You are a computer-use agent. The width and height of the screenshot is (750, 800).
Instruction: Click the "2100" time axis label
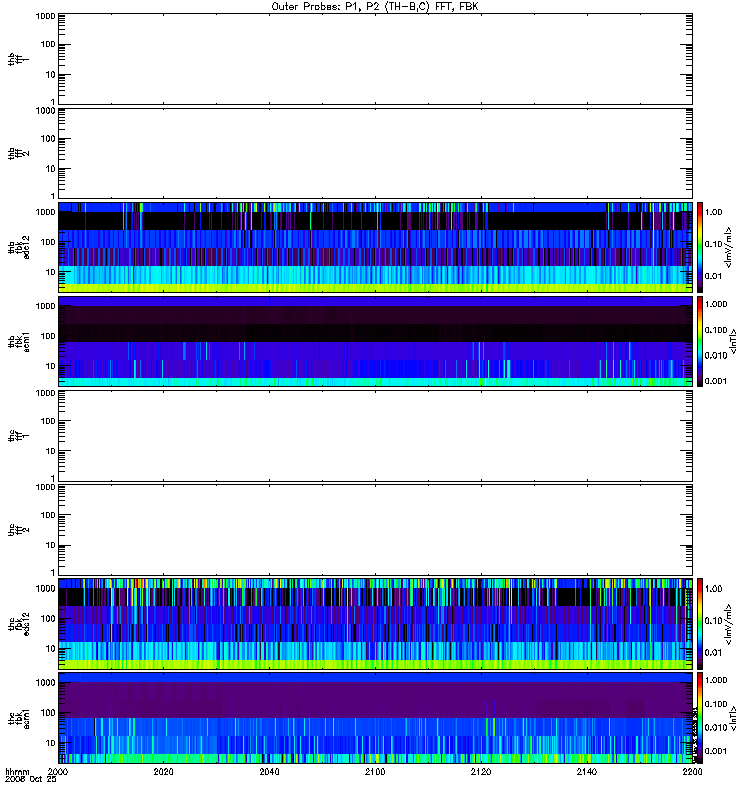pyautogui.click(x=375, y=771)
